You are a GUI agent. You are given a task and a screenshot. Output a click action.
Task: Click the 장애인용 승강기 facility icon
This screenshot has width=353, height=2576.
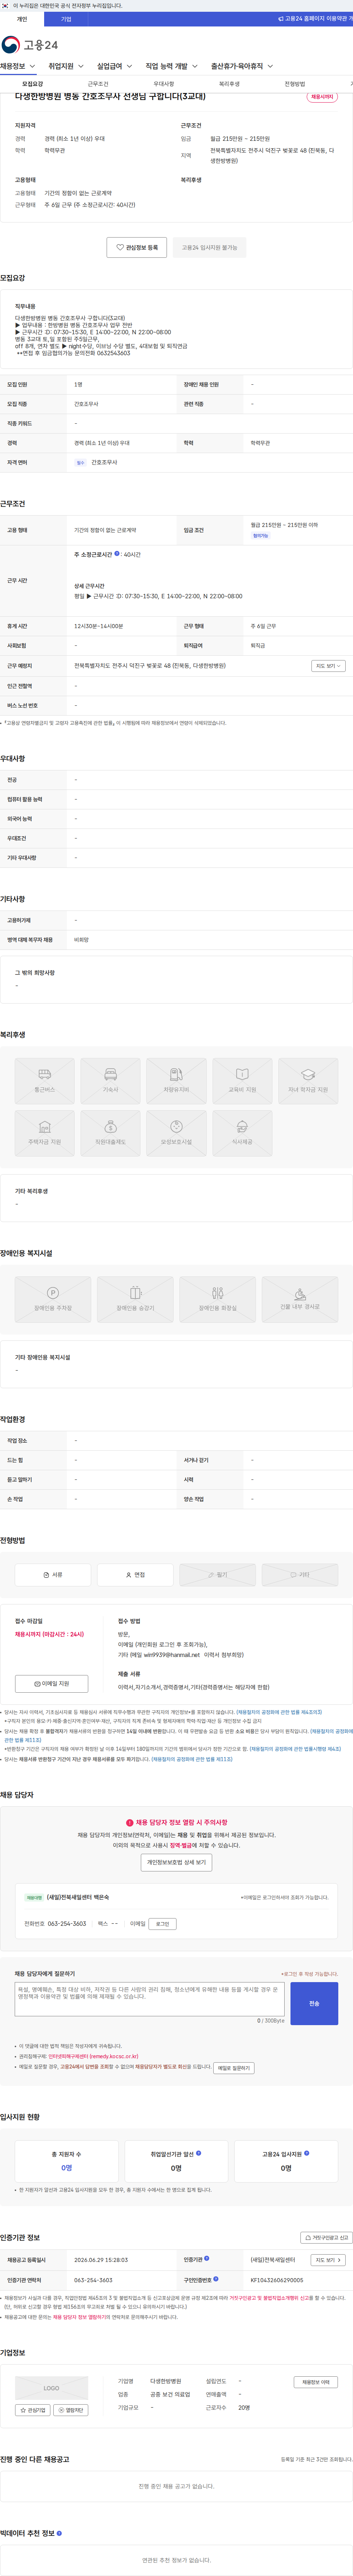135,1299
